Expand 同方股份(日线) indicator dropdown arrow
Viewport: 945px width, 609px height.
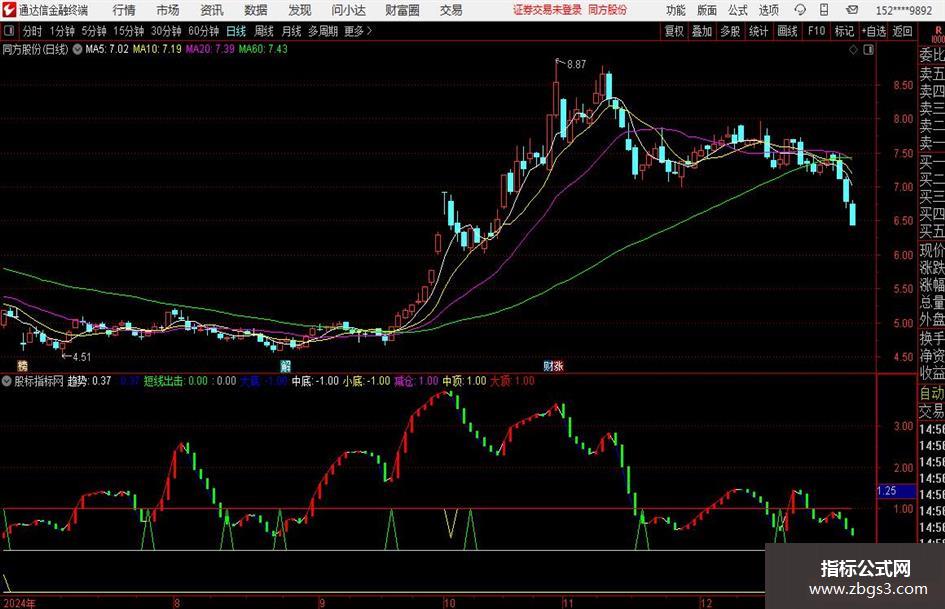(x=77, y=49)
